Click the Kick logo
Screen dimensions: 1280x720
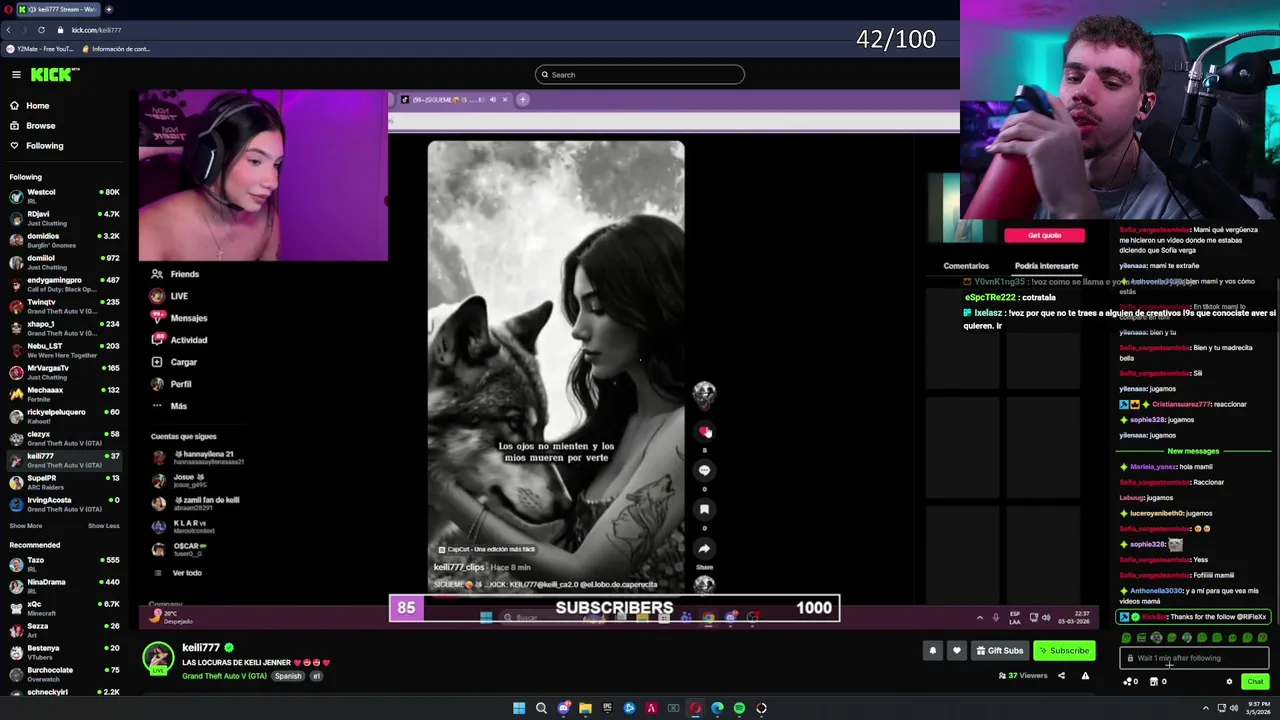point(54,74)
